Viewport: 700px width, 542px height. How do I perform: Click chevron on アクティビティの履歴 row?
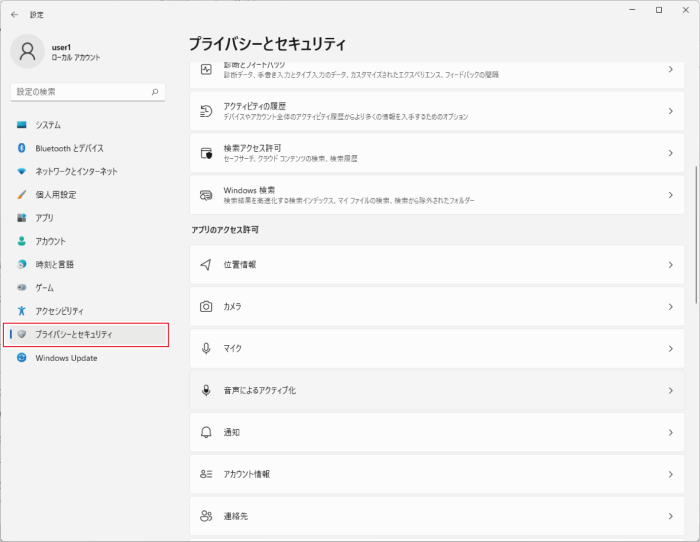click(671, 111)
